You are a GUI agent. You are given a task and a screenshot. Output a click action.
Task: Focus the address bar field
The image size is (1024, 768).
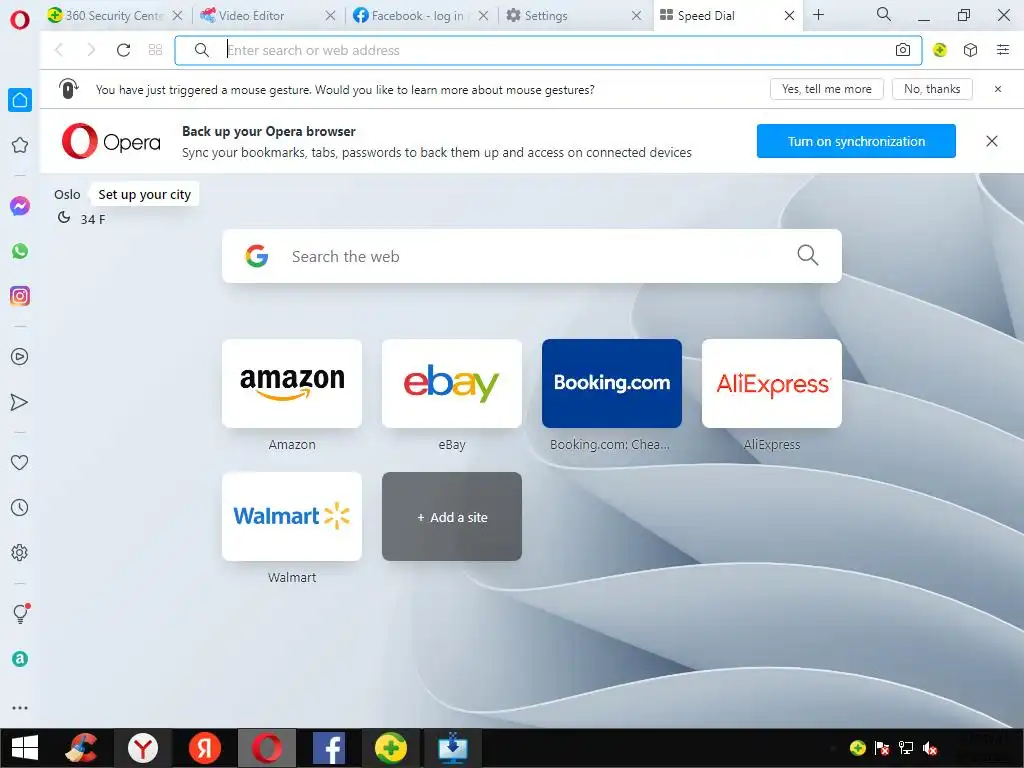point(548,50)
